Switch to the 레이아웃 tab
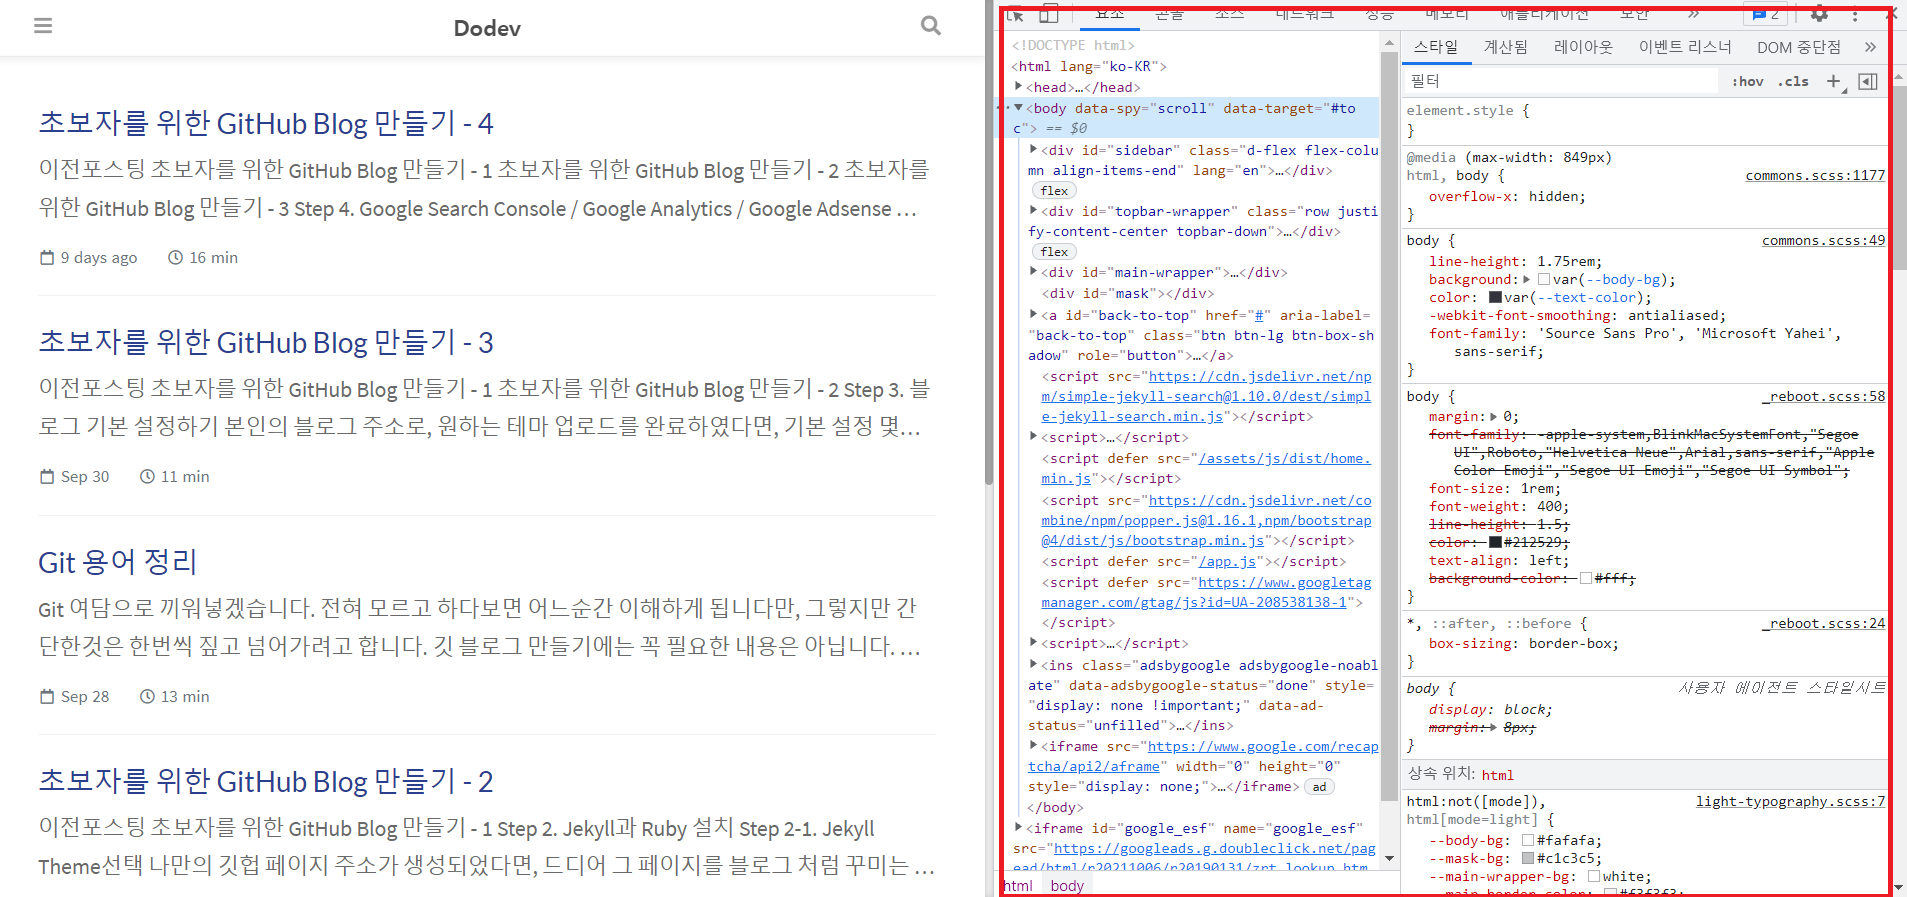1907x897 pixels. tap(1583, 47)
